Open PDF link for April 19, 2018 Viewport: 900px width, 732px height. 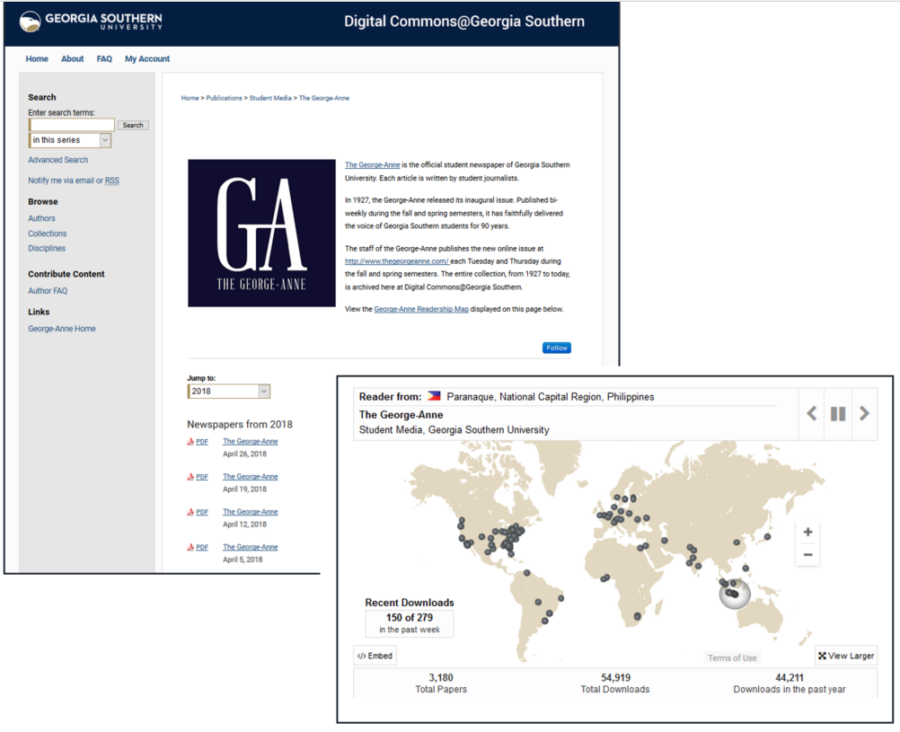pos(202,477)
